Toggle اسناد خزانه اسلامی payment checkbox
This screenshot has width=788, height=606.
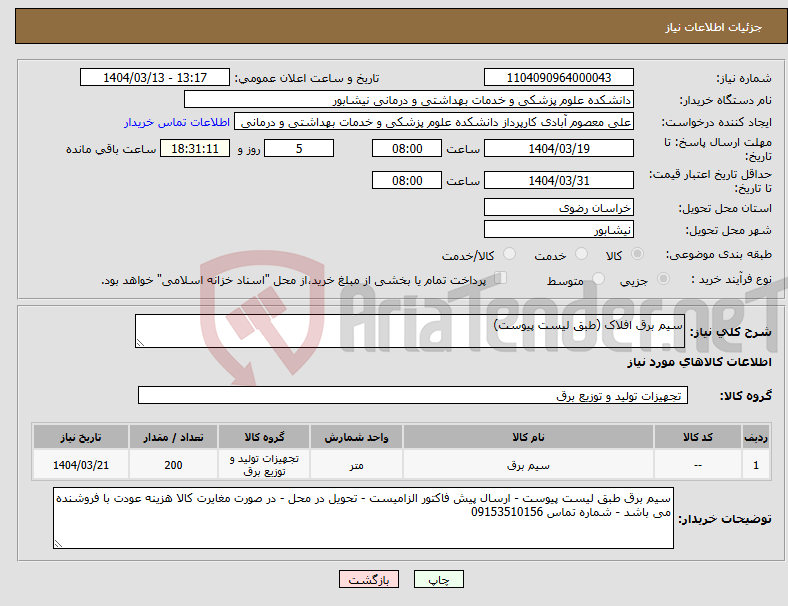[x=501, y=278]
